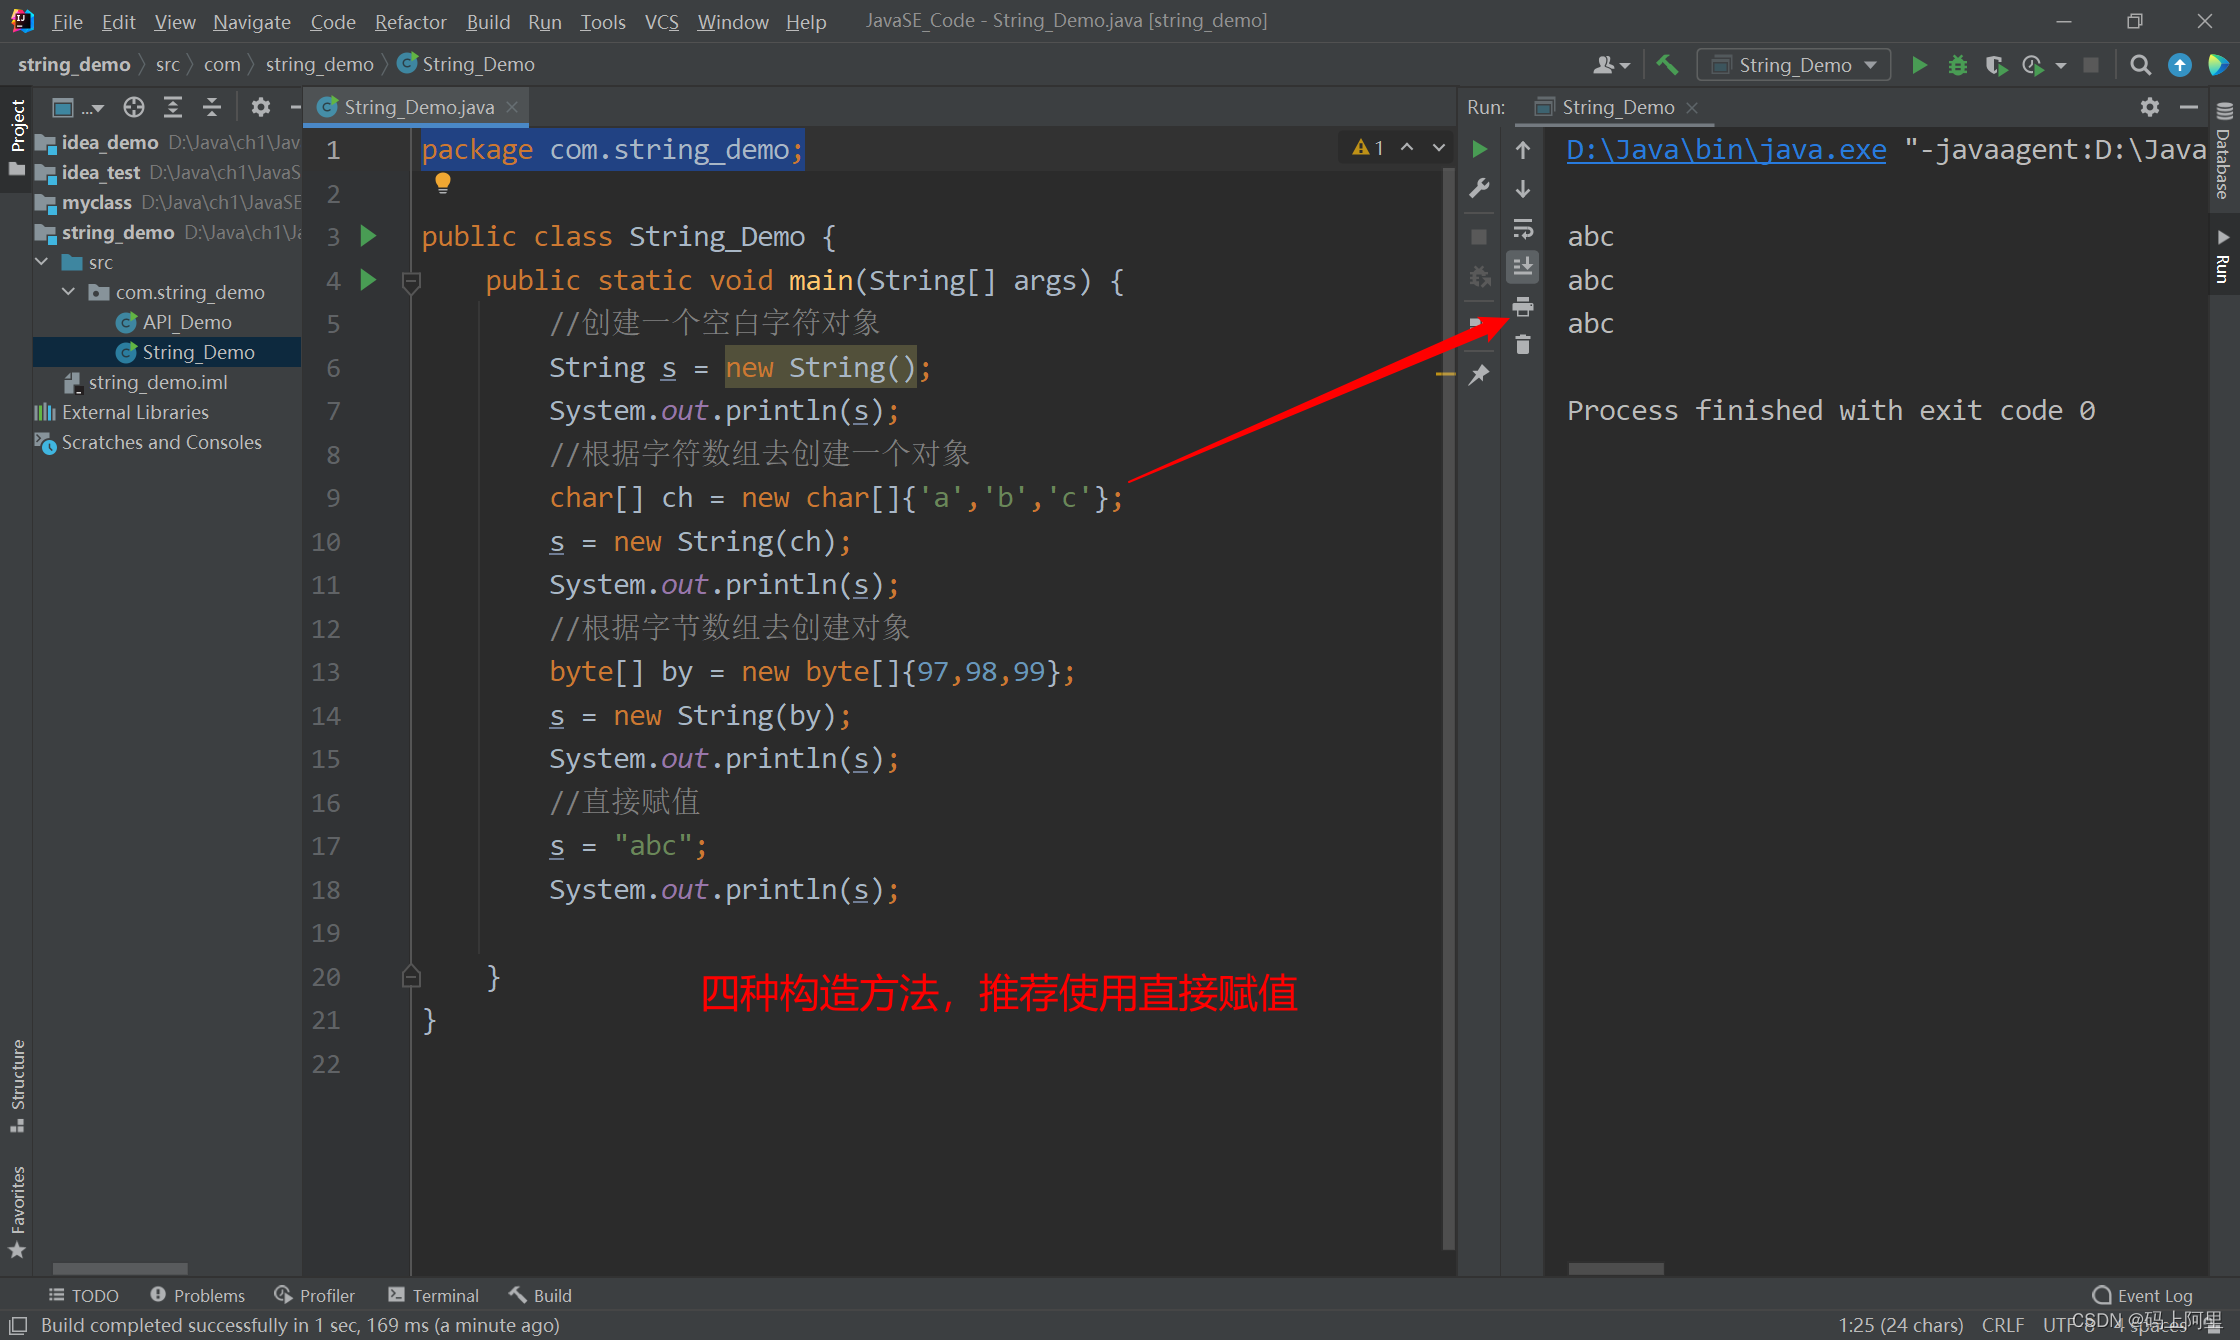
Task: Build the project using the hammer icon
Action: coord(1667,64)
